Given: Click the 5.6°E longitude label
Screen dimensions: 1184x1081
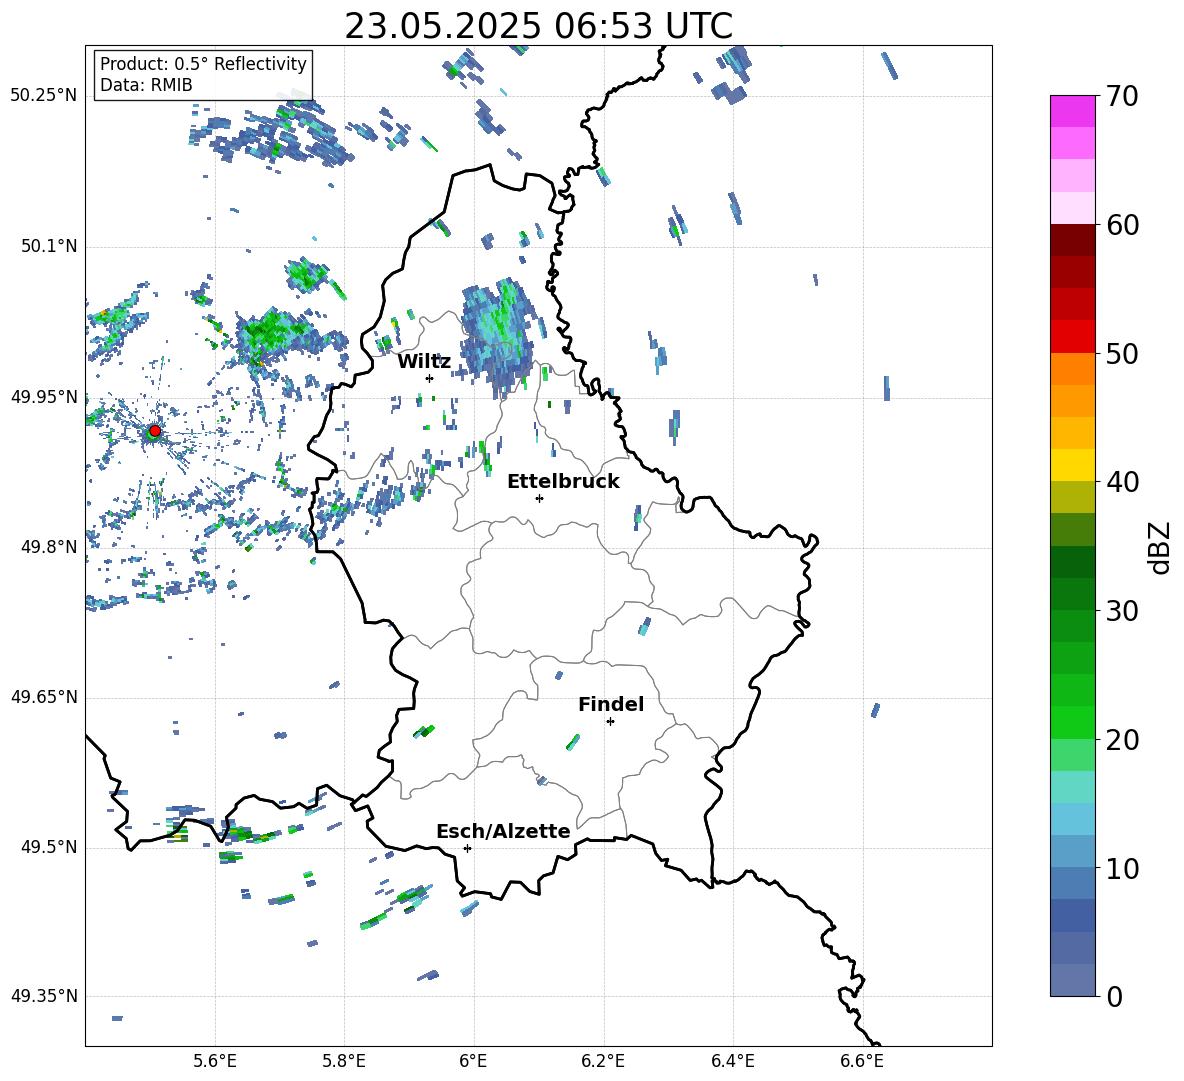Looking at the screenshot, I should (215, 1061).
